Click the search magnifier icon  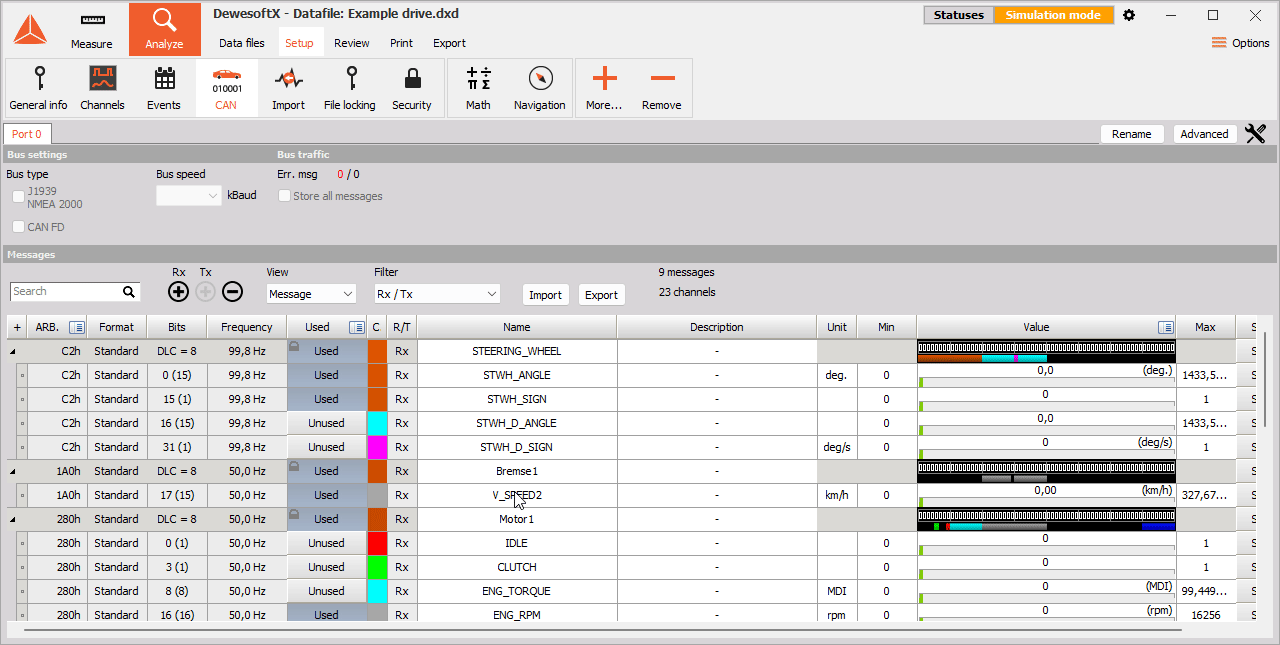129,292
